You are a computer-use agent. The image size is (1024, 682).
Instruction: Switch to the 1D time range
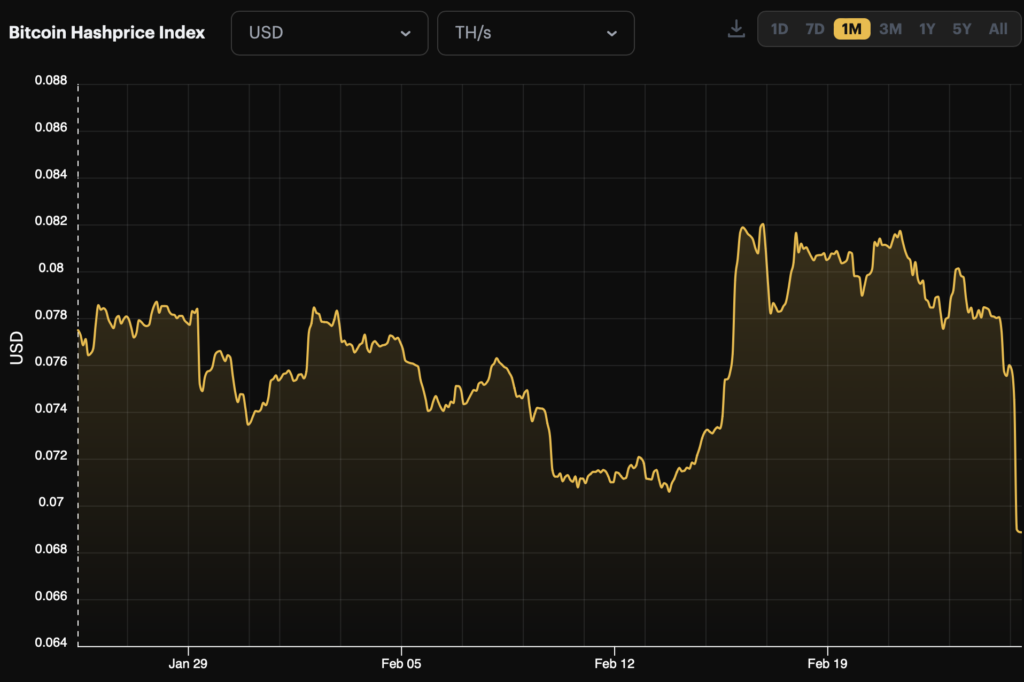(779, 29)
